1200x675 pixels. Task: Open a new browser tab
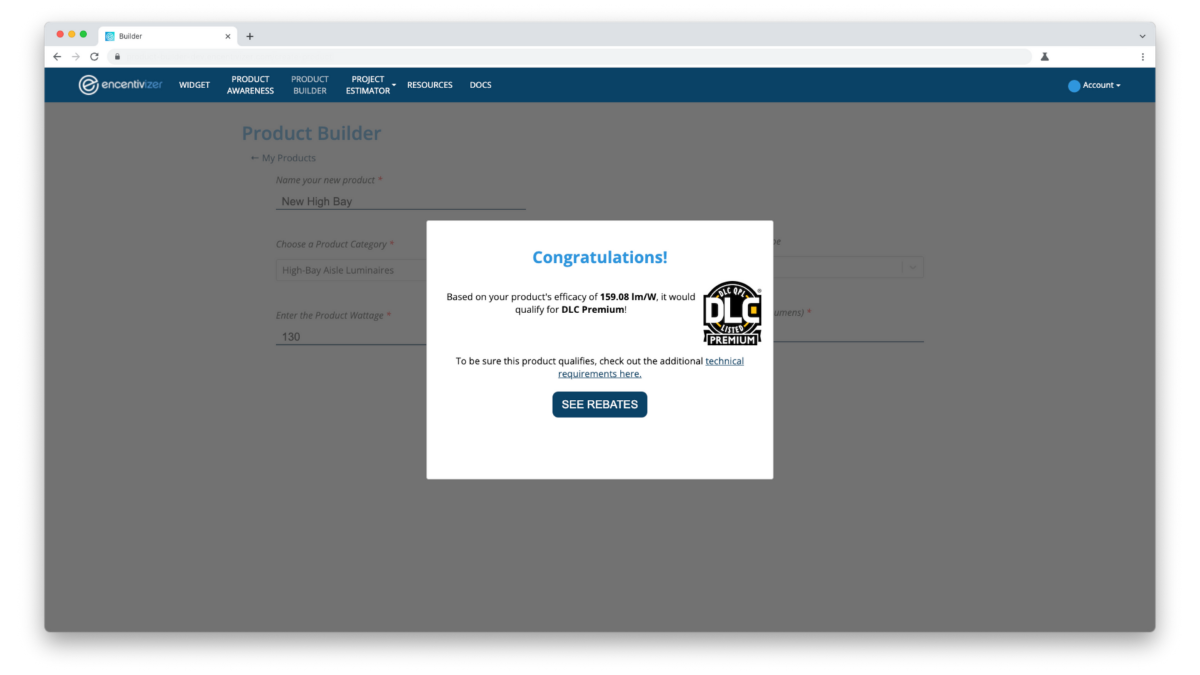click(250, 36)
